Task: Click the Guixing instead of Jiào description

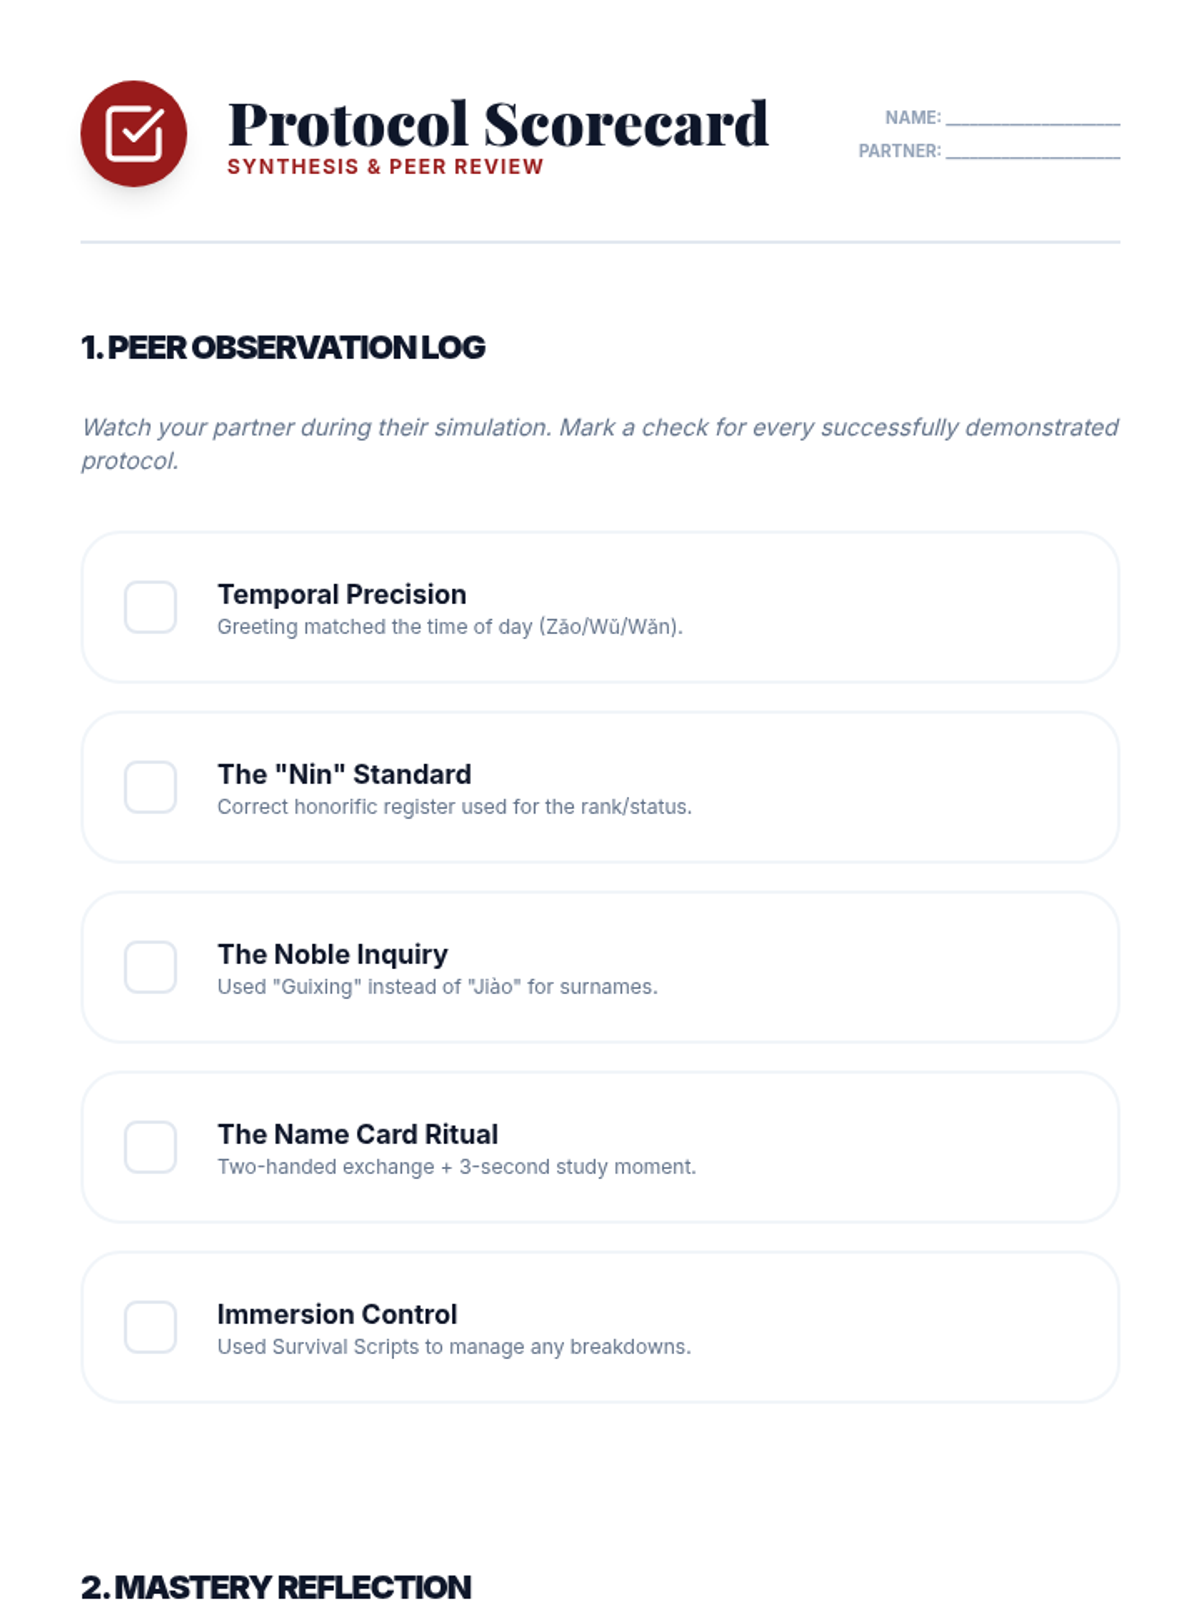Action: [x=437, y=987]
